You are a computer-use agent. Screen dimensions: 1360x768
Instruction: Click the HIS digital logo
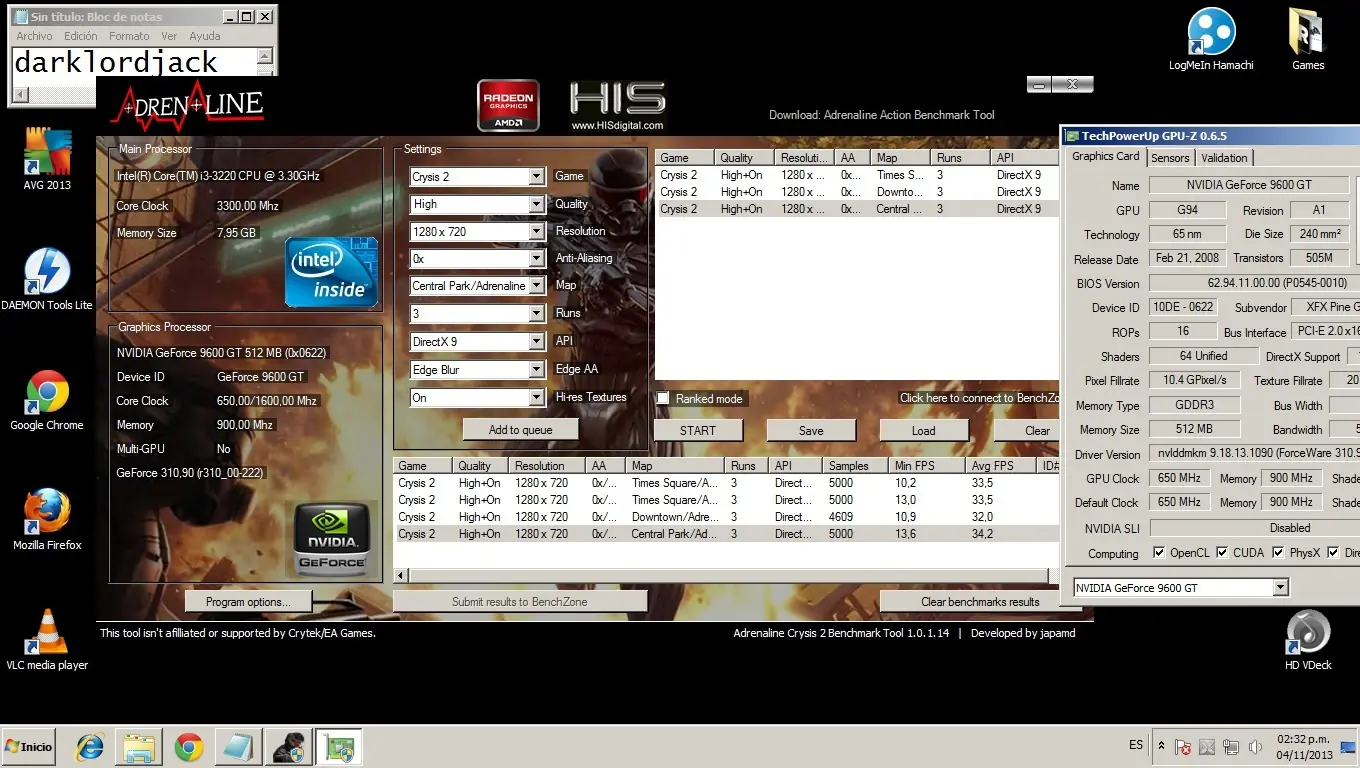coord(617,105)
